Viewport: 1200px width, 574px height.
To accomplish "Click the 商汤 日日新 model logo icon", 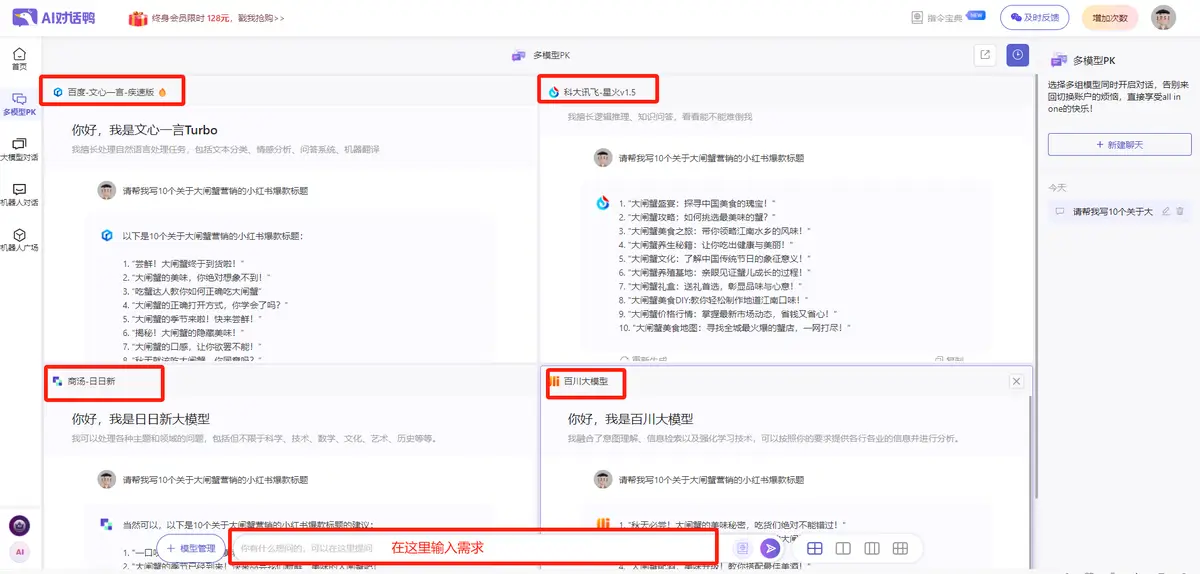I will point(58,381).
